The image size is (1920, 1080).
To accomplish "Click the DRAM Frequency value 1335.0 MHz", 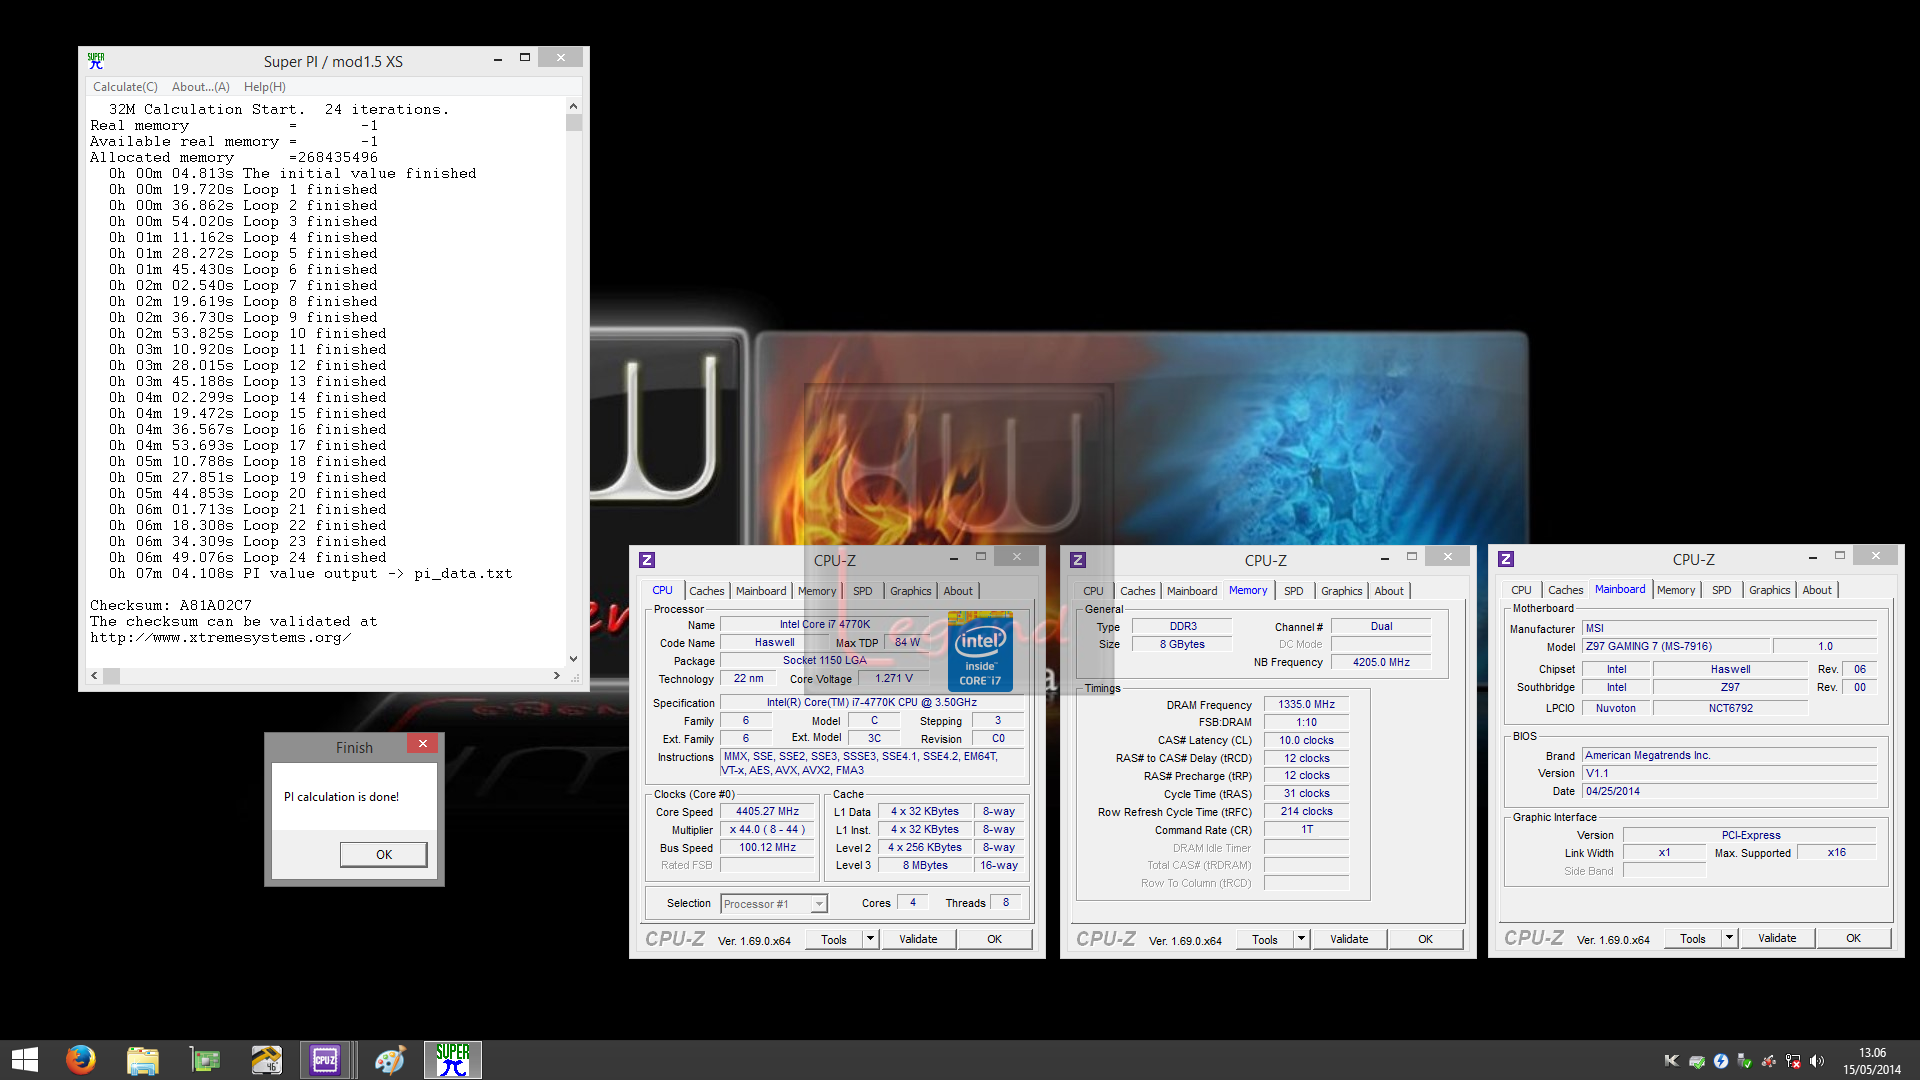I will coord(1306,705).
